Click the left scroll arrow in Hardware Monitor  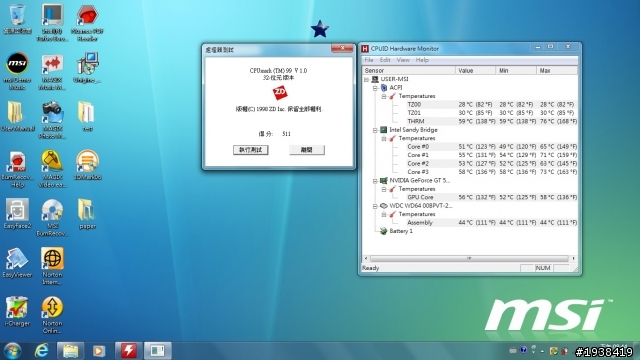pos(366,258)
